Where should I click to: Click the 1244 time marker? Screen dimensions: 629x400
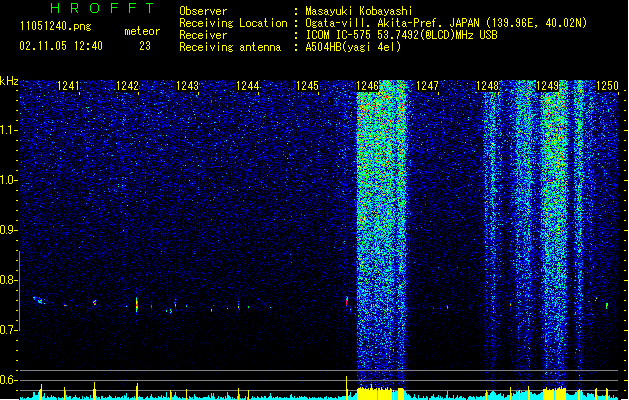[248, 86]
